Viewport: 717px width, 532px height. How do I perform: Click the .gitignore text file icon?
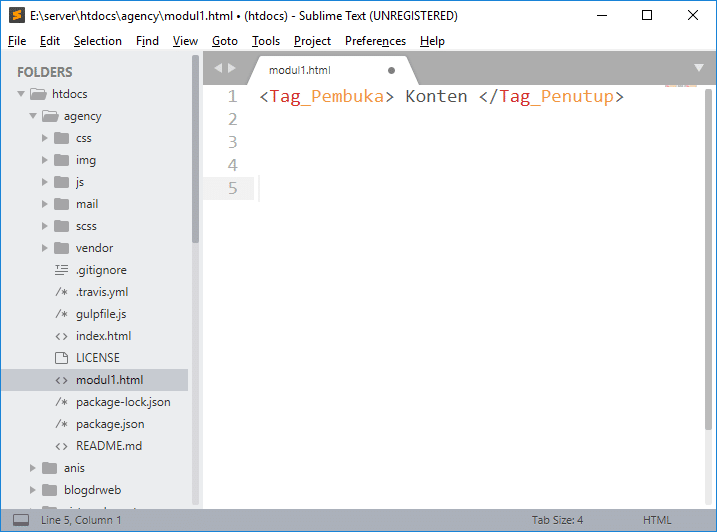[61, 270]
